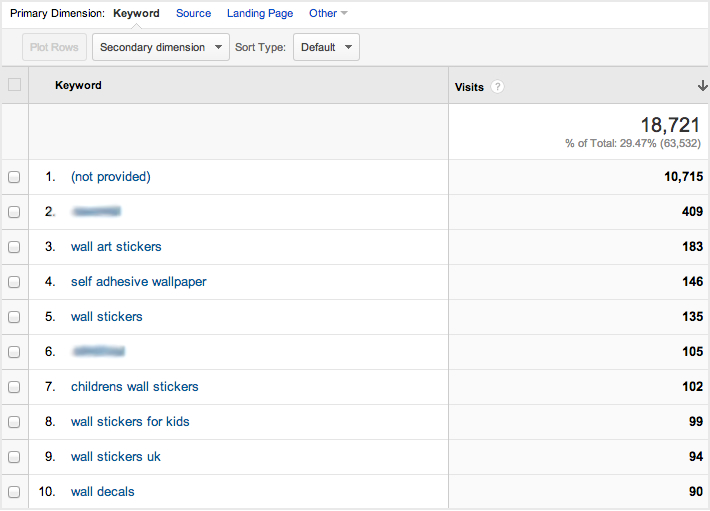Click the childrens wall stickers keyword
Viewport: 710px width, 511px height.
[x=134, y=387]
